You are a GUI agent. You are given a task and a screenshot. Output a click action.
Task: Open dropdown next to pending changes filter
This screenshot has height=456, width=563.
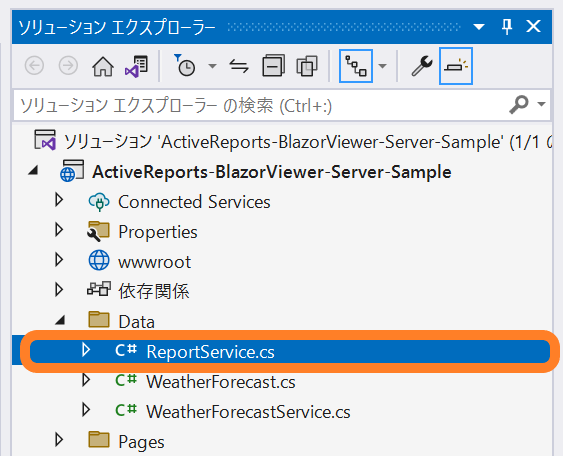click(x=212, y=66)
